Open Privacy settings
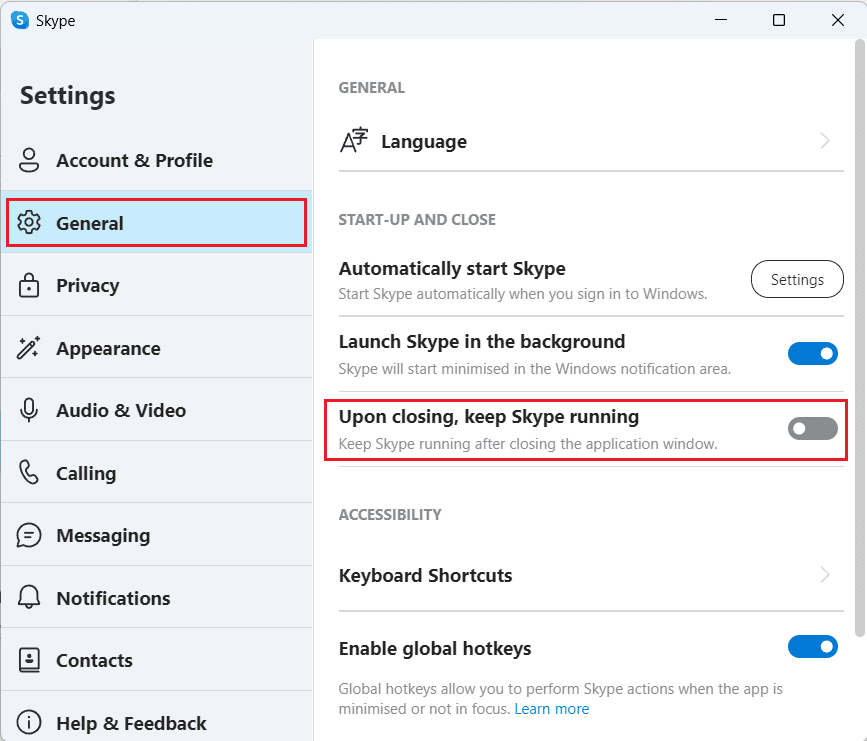 (x=157, y=285)
